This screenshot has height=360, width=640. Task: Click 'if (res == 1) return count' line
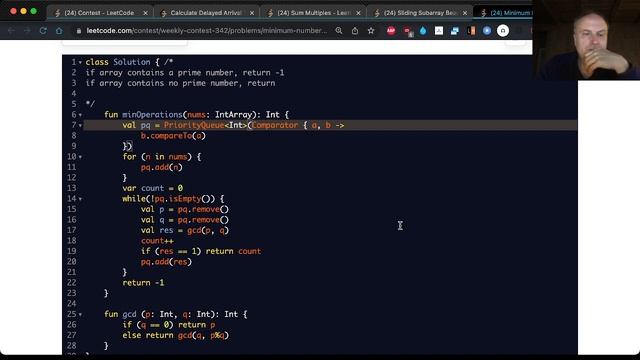coord(201,251)
